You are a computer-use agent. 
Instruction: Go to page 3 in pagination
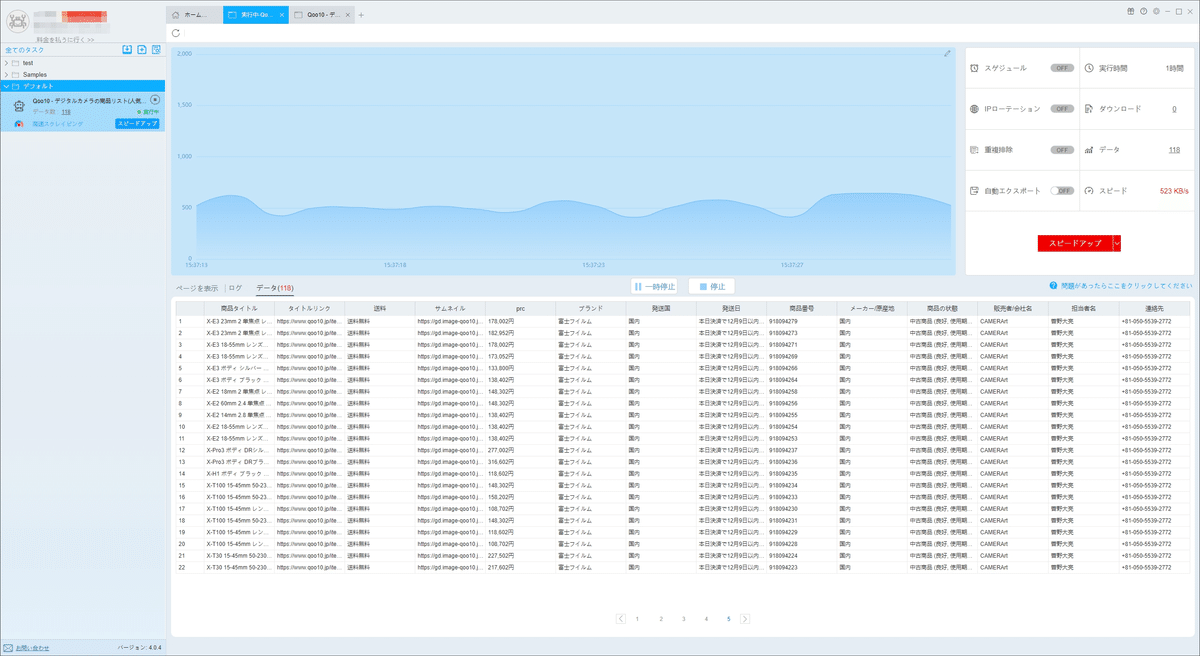[683, 619]
